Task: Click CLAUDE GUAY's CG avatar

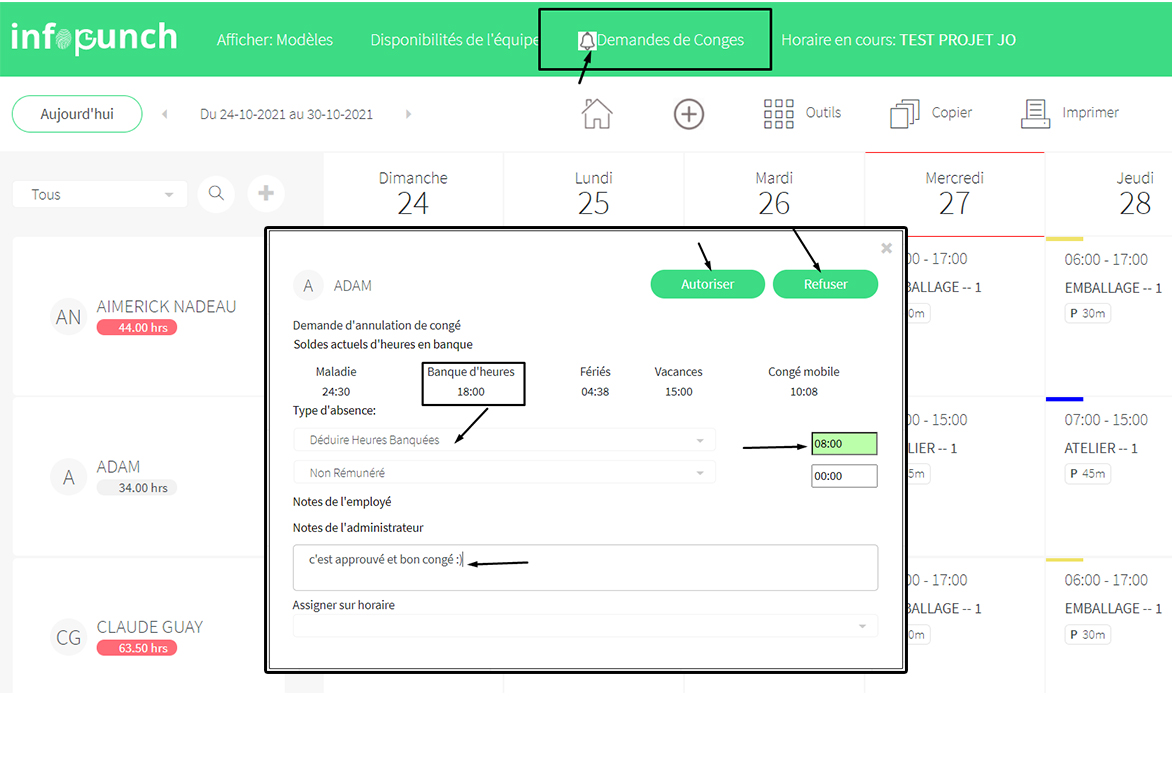Action: coord(68,638)
